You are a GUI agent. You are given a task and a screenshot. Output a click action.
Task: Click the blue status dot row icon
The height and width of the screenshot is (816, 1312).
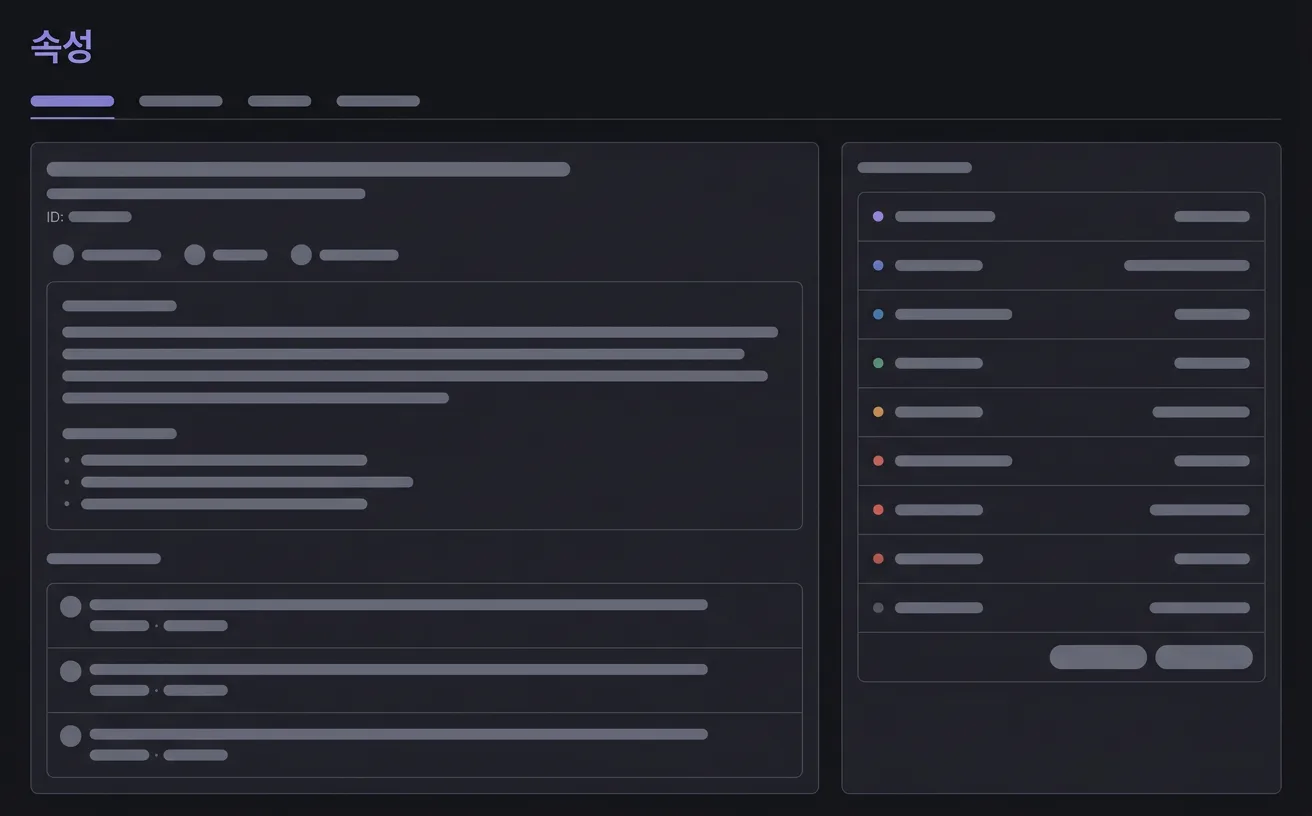coord(878,314)
